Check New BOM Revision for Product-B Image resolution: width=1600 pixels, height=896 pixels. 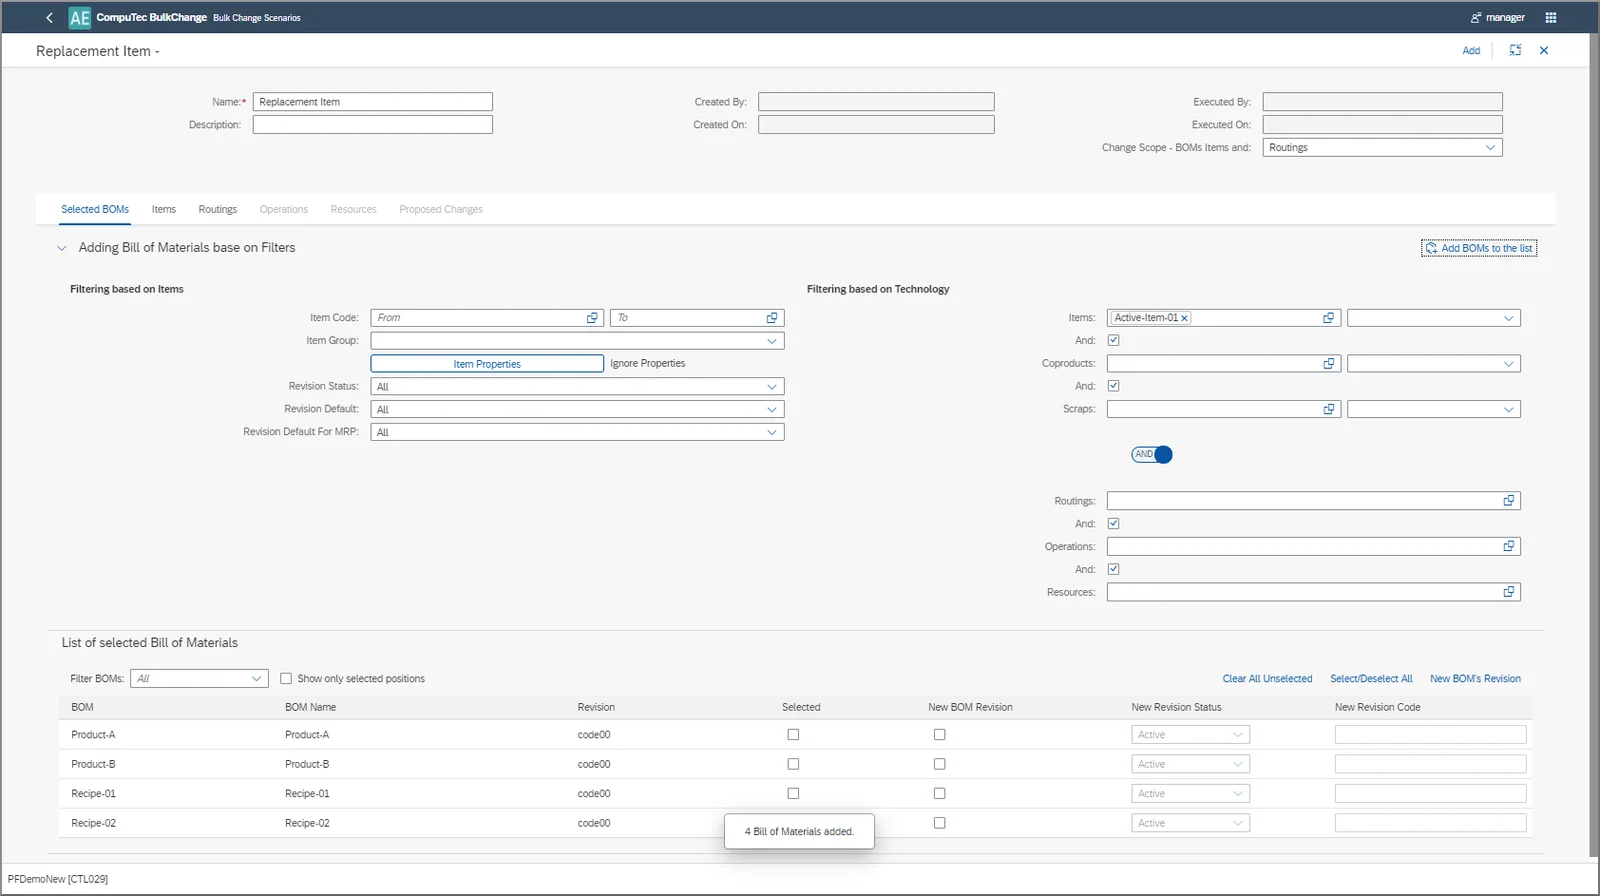coord(939,764)
